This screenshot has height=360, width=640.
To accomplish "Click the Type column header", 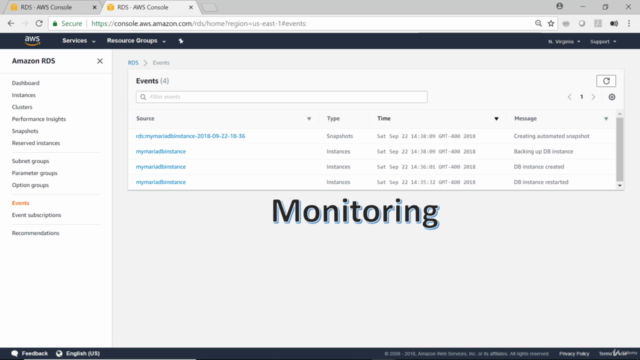I will click(x=333, y=119).
